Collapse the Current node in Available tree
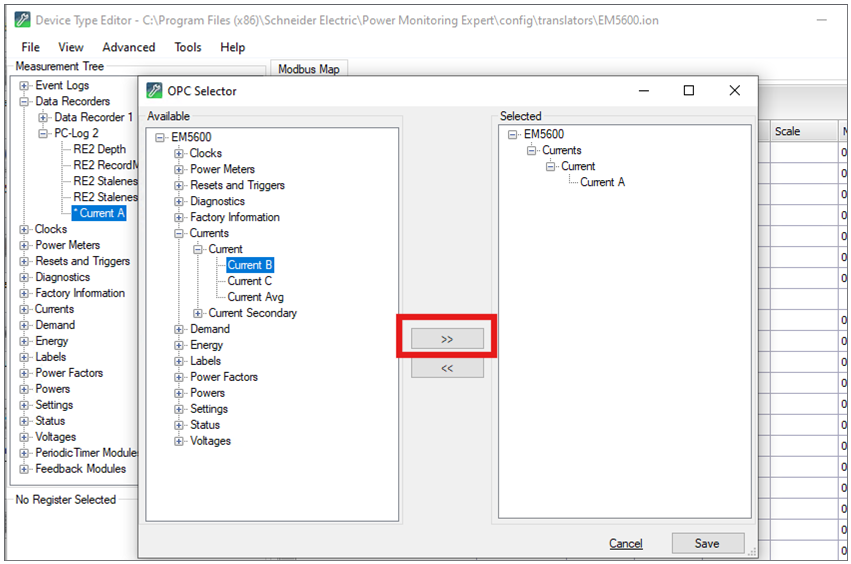The width and height of the screenshot is (851, 564). point(198,249)
